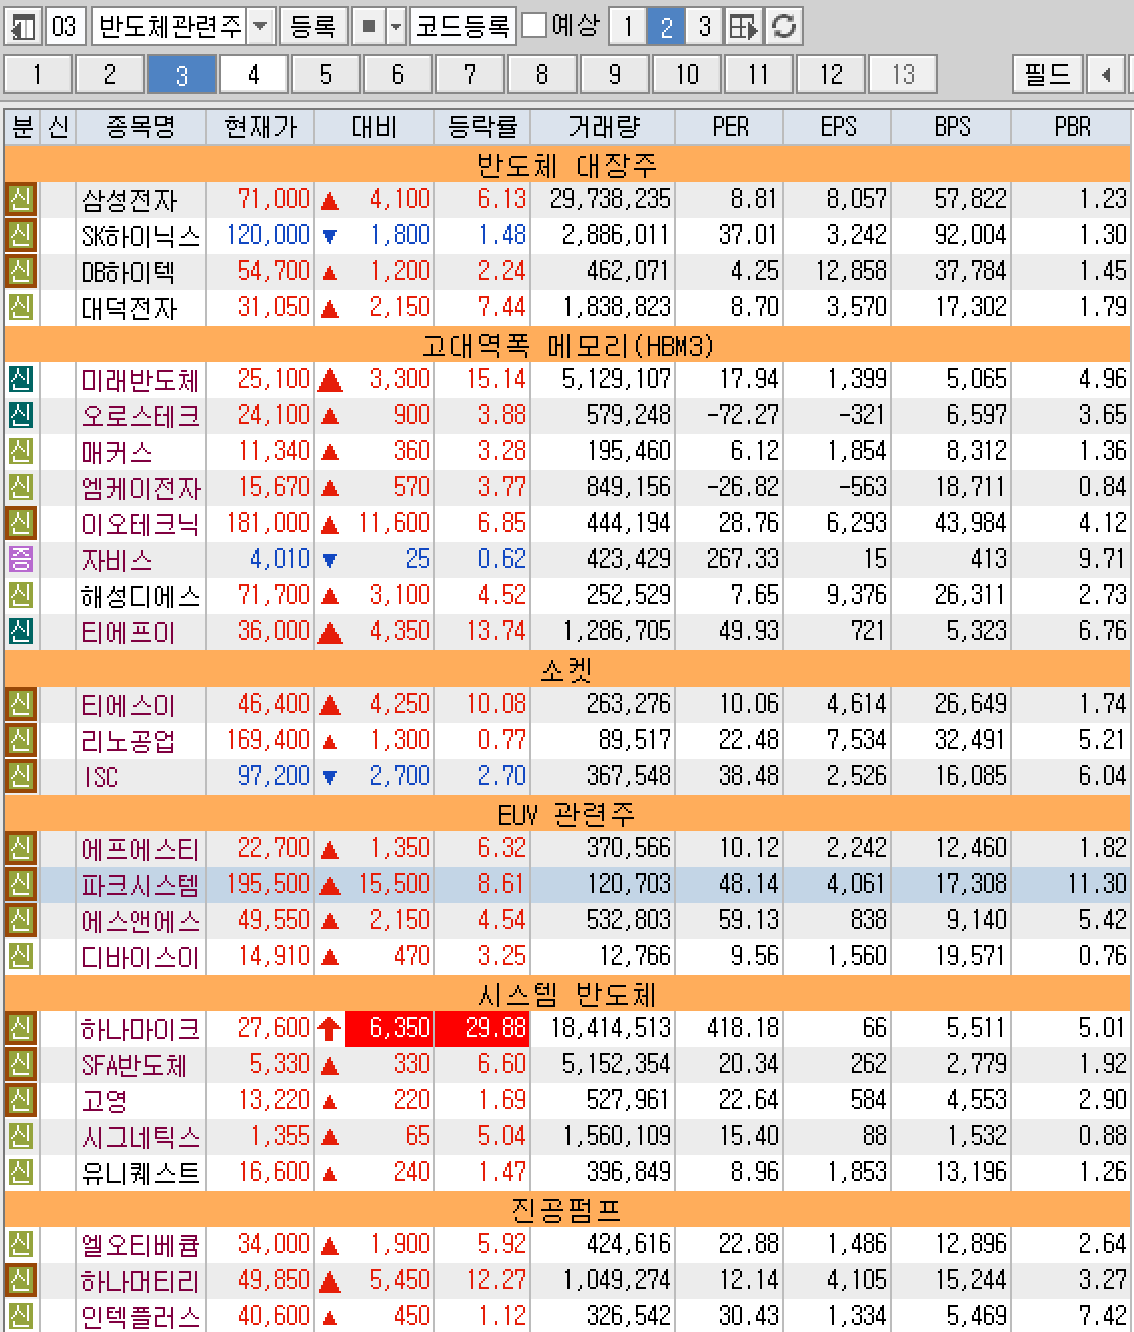Click the 신 icon beside 고영
The width and height of the screenshot is (1134, 1332).
[21, 1100]
